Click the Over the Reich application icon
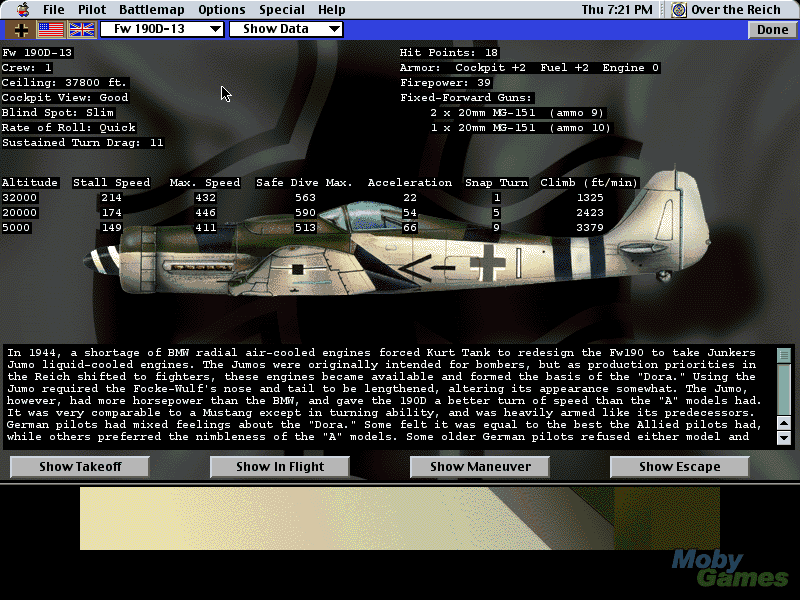The image size is (800, 600). point(679,10)
